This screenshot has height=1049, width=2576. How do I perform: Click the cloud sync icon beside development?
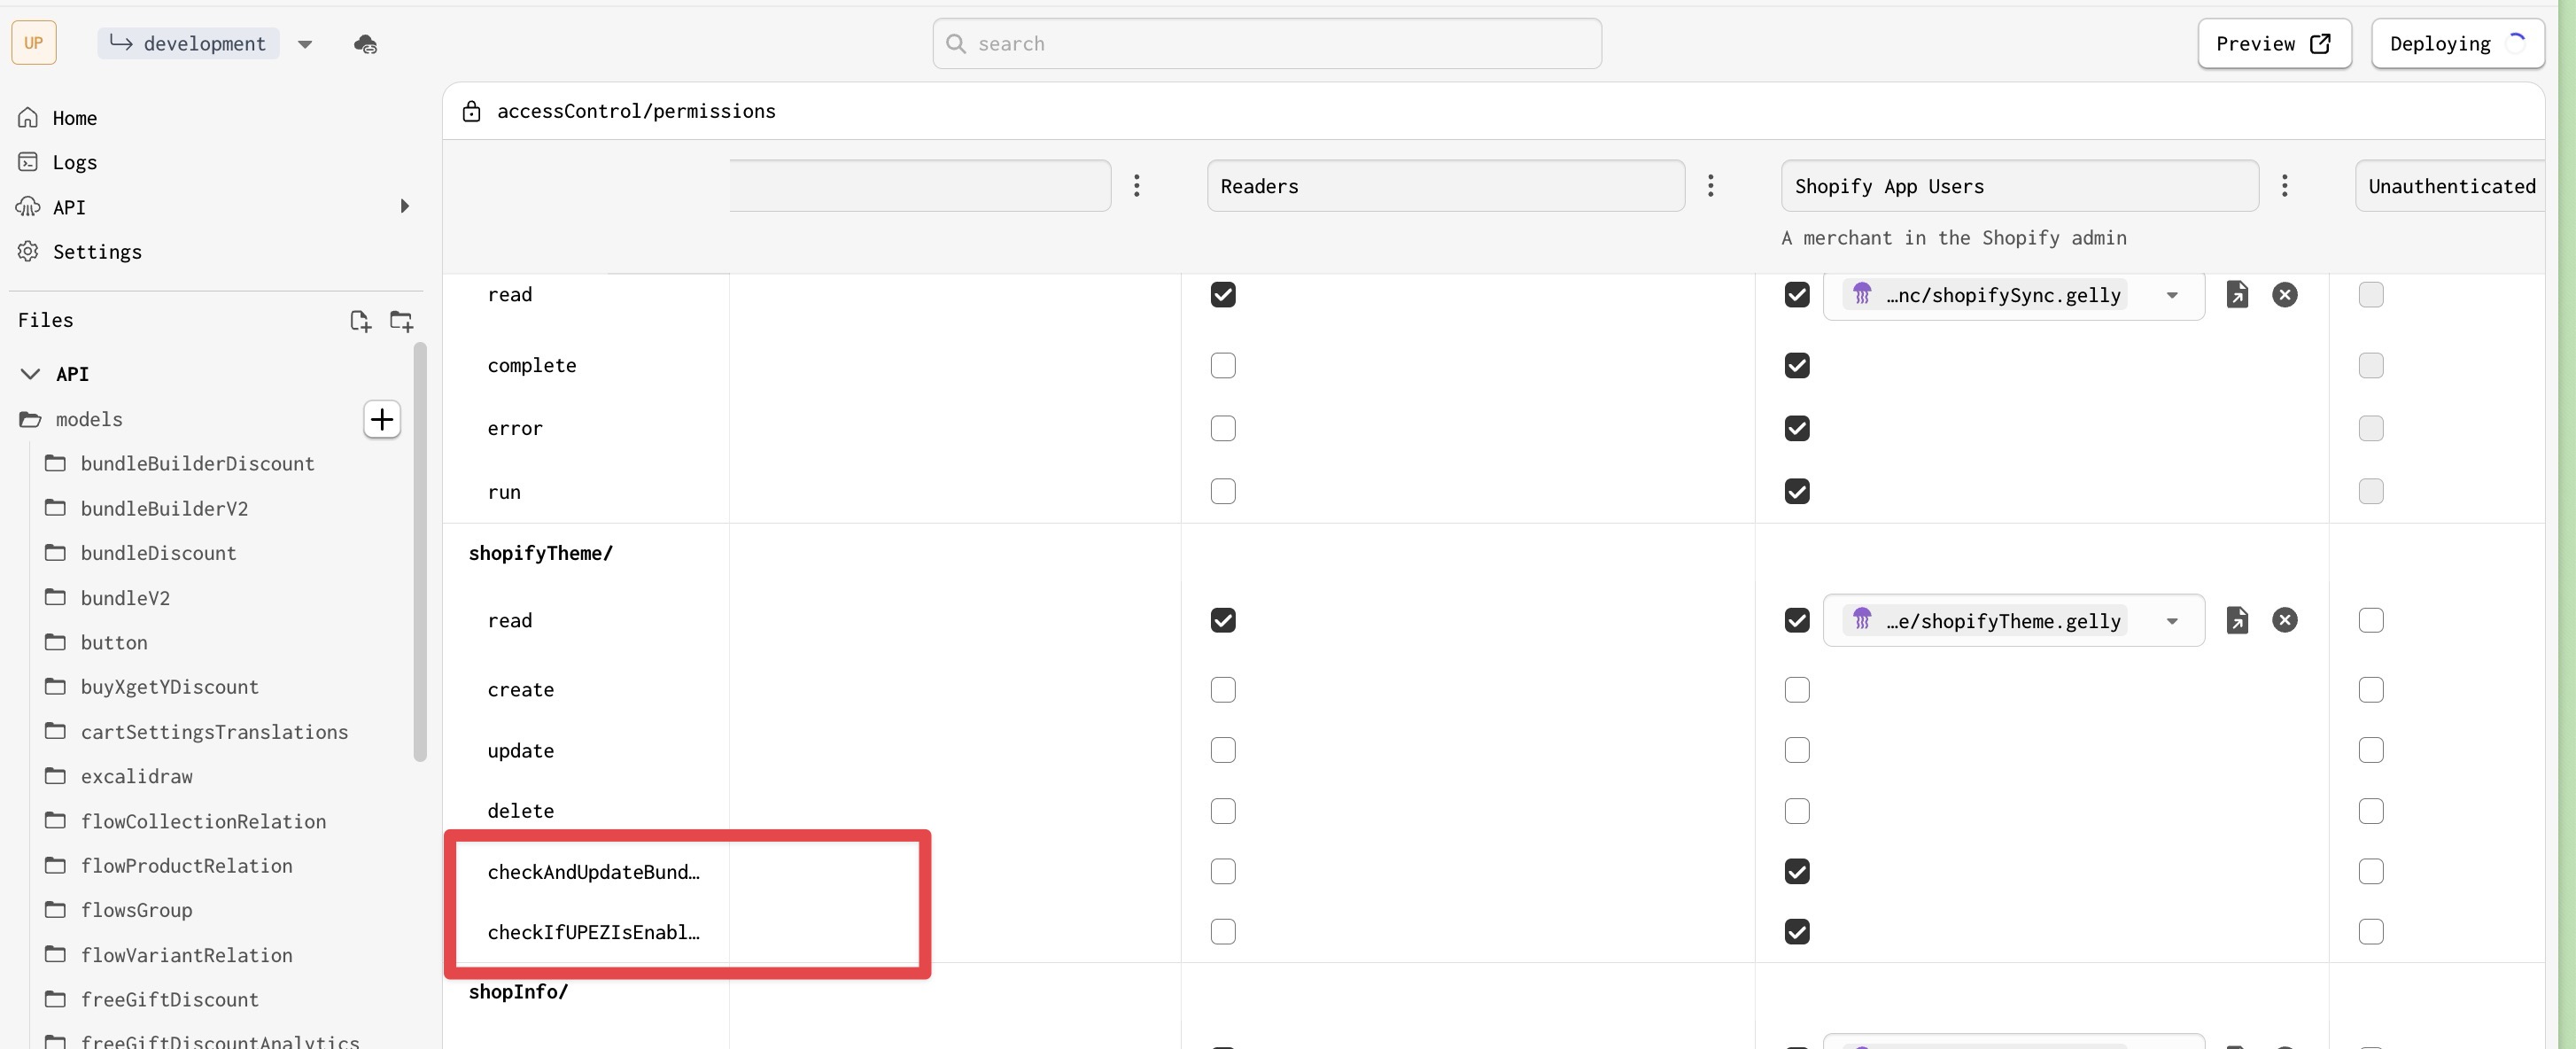tap(365, 44)
